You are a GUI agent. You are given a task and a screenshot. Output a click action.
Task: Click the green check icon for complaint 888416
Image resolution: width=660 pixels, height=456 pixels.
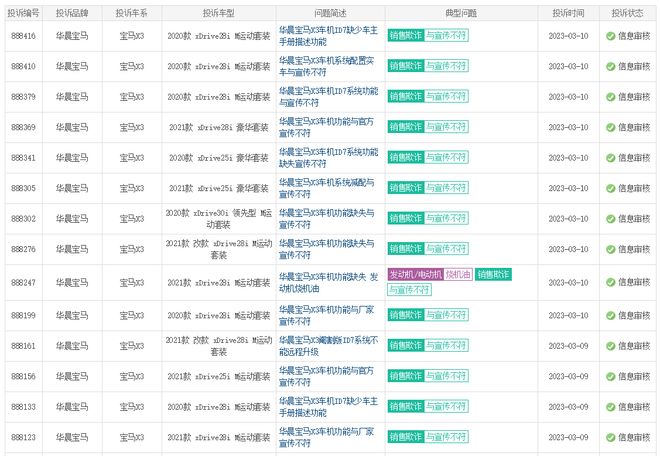(x=611, y=36)
